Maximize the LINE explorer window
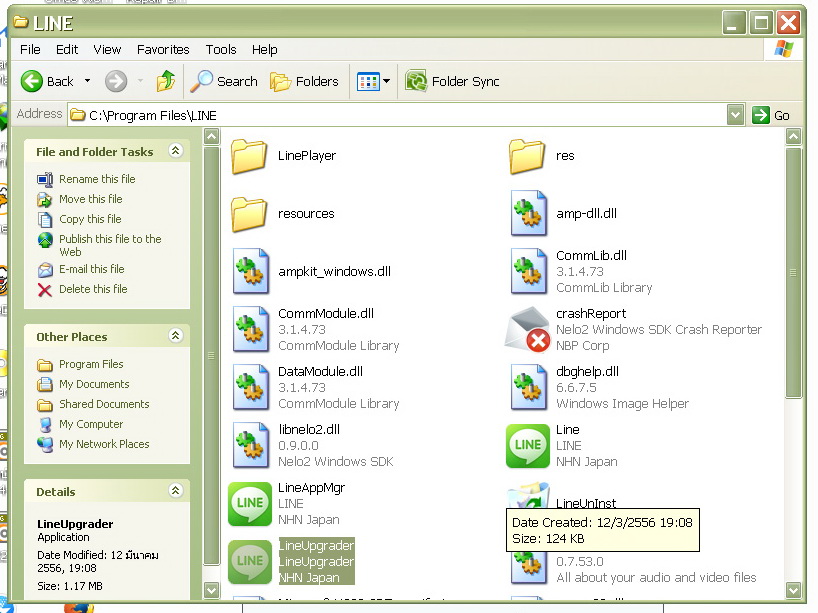 pos(761,23)
